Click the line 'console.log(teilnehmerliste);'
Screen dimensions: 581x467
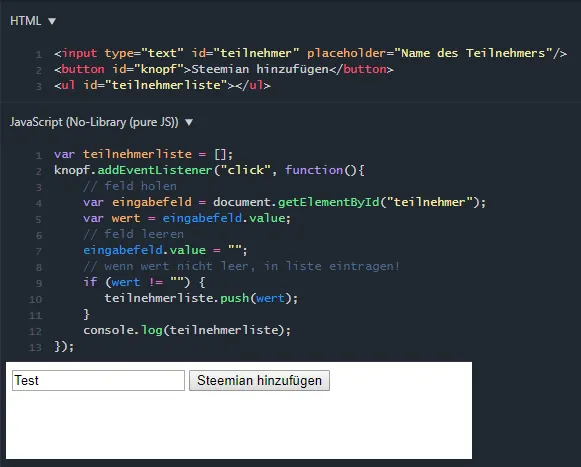pyautogui.click(x=187, y=330)
